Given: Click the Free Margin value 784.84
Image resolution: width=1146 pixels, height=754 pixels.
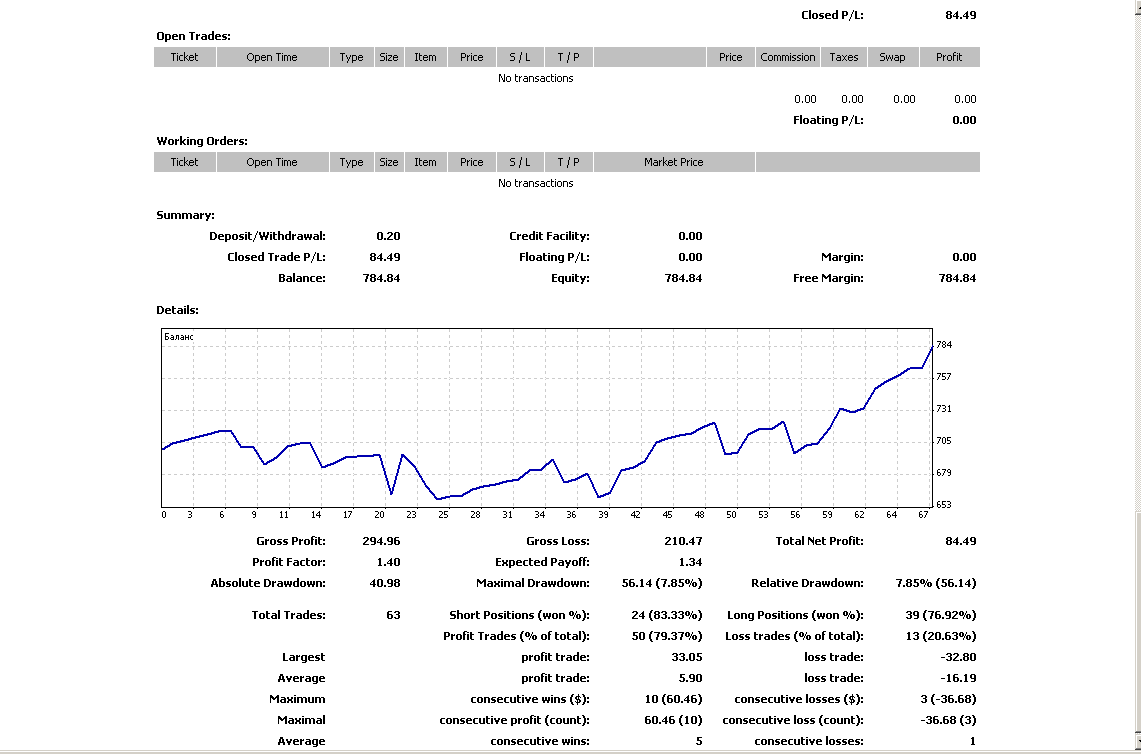Looking at the screenshot, I should 957,278.
